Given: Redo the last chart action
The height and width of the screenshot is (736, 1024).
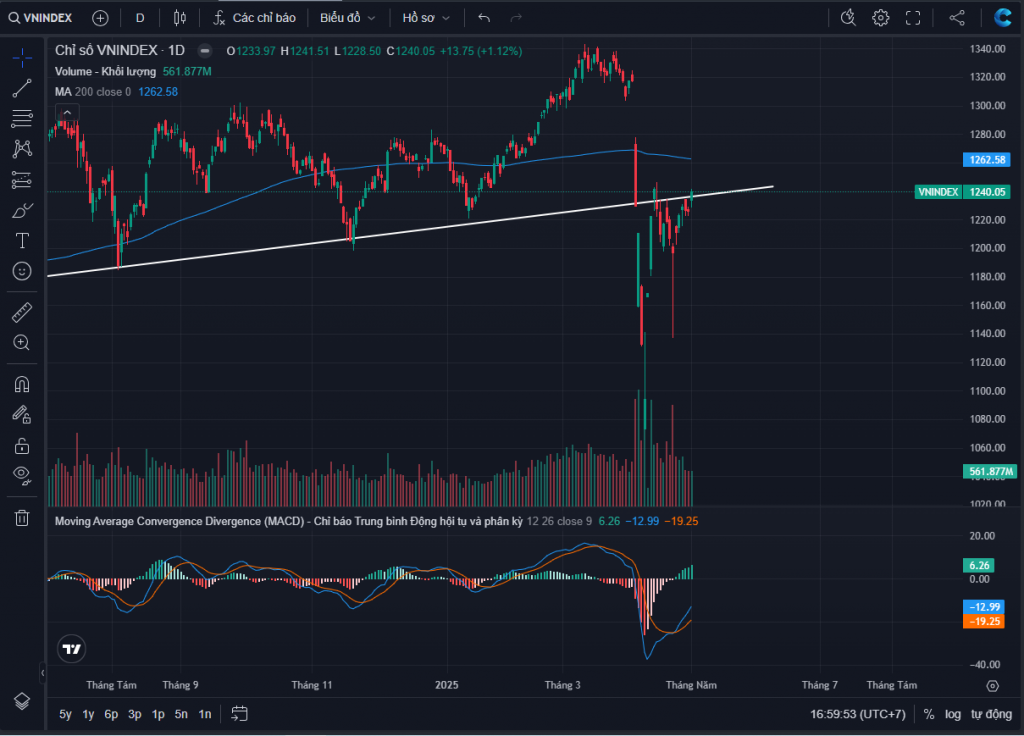Looking at the screenshot, I should (516, 18).
